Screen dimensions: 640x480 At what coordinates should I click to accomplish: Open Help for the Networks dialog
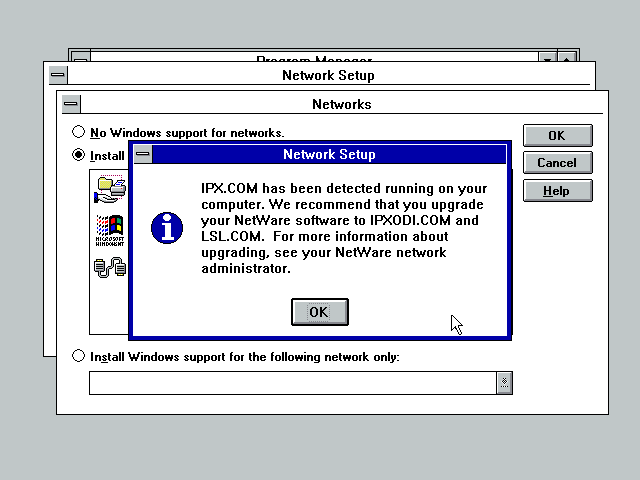point(557,191)
